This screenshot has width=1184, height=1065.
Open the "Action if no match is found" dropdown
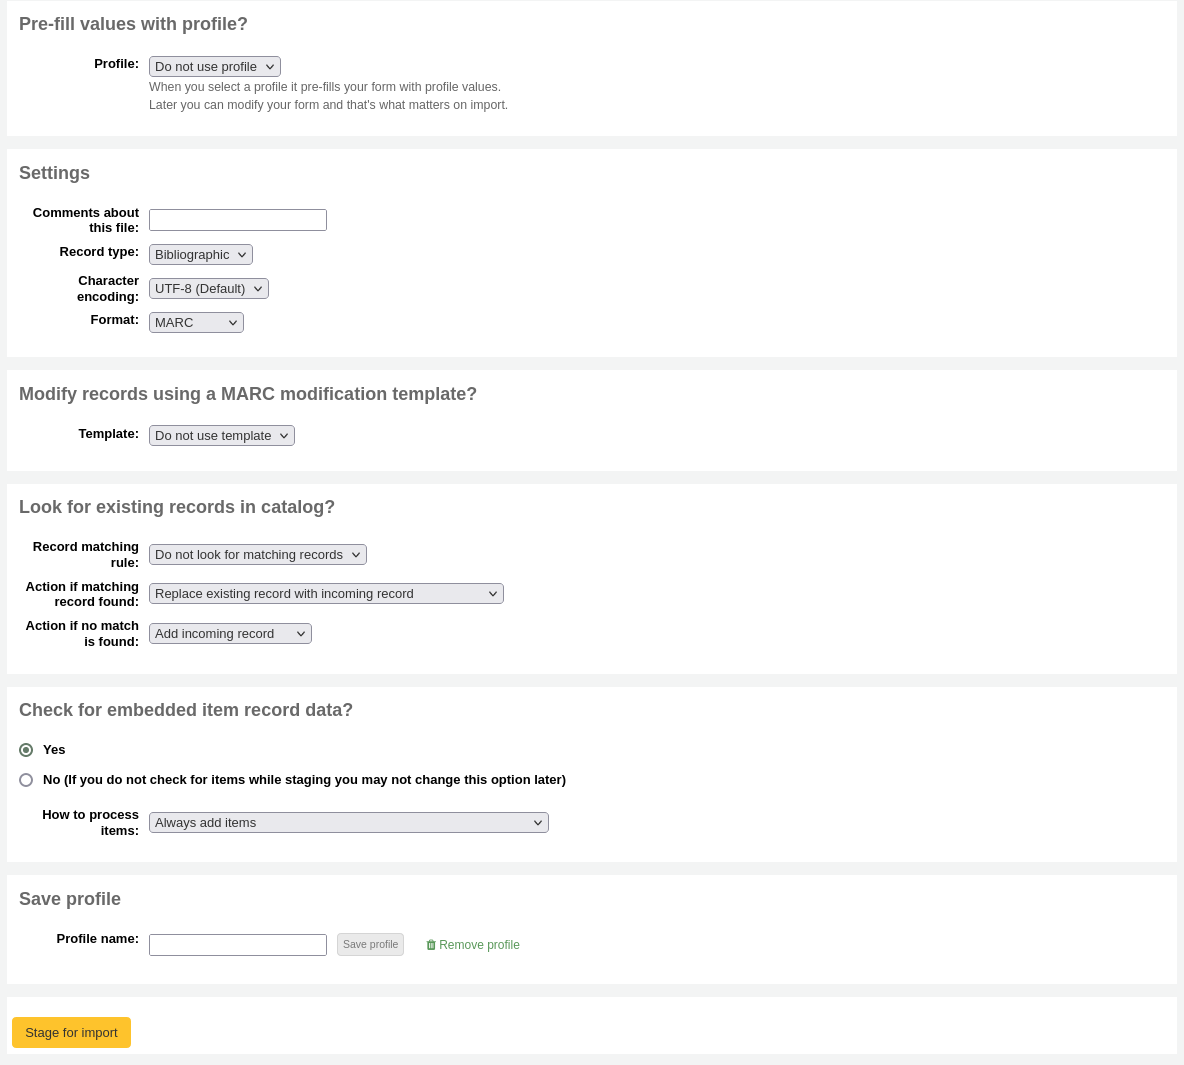230,633
